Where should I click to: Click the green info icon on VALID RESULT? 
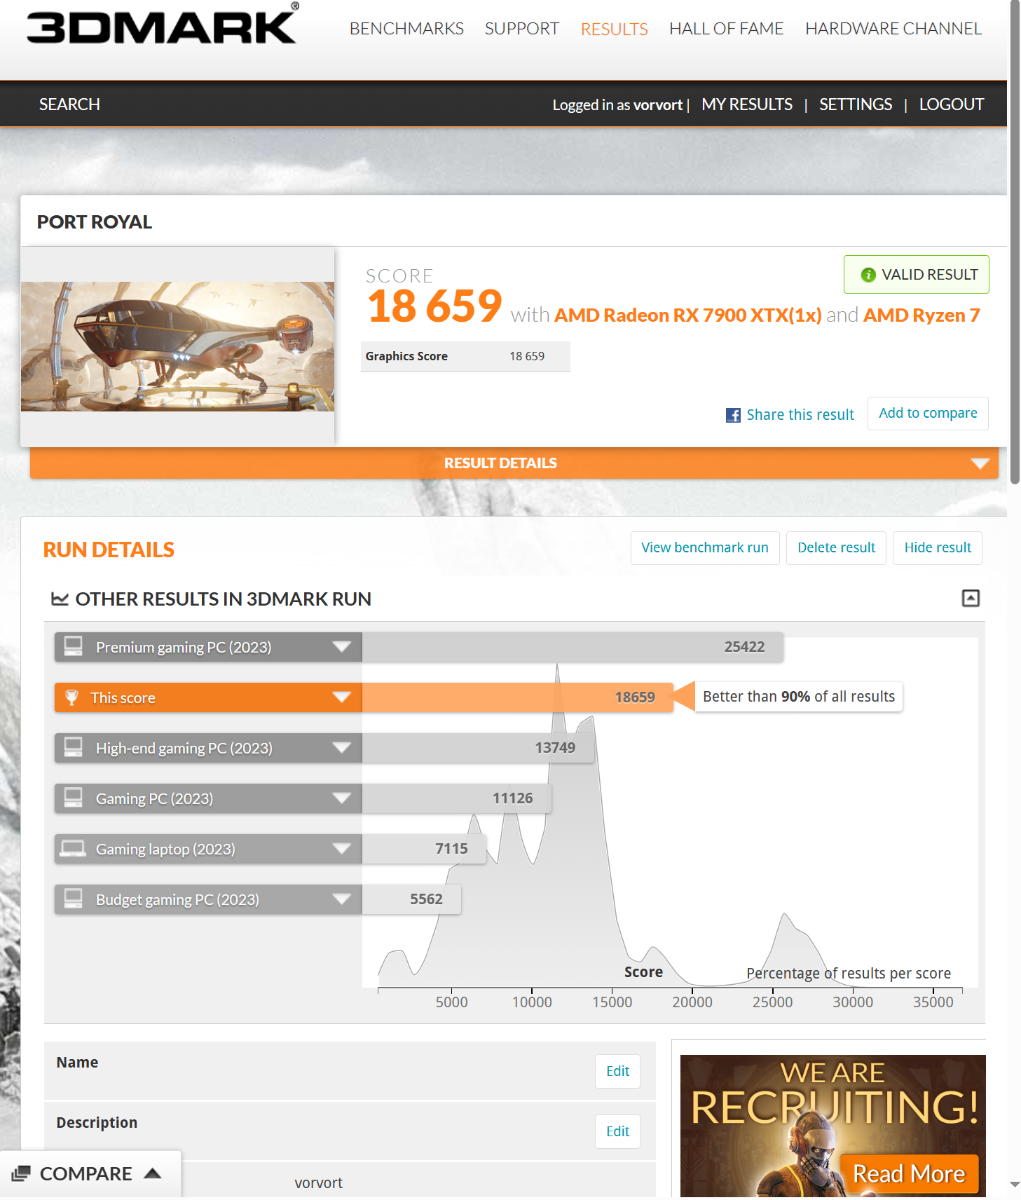868,274
